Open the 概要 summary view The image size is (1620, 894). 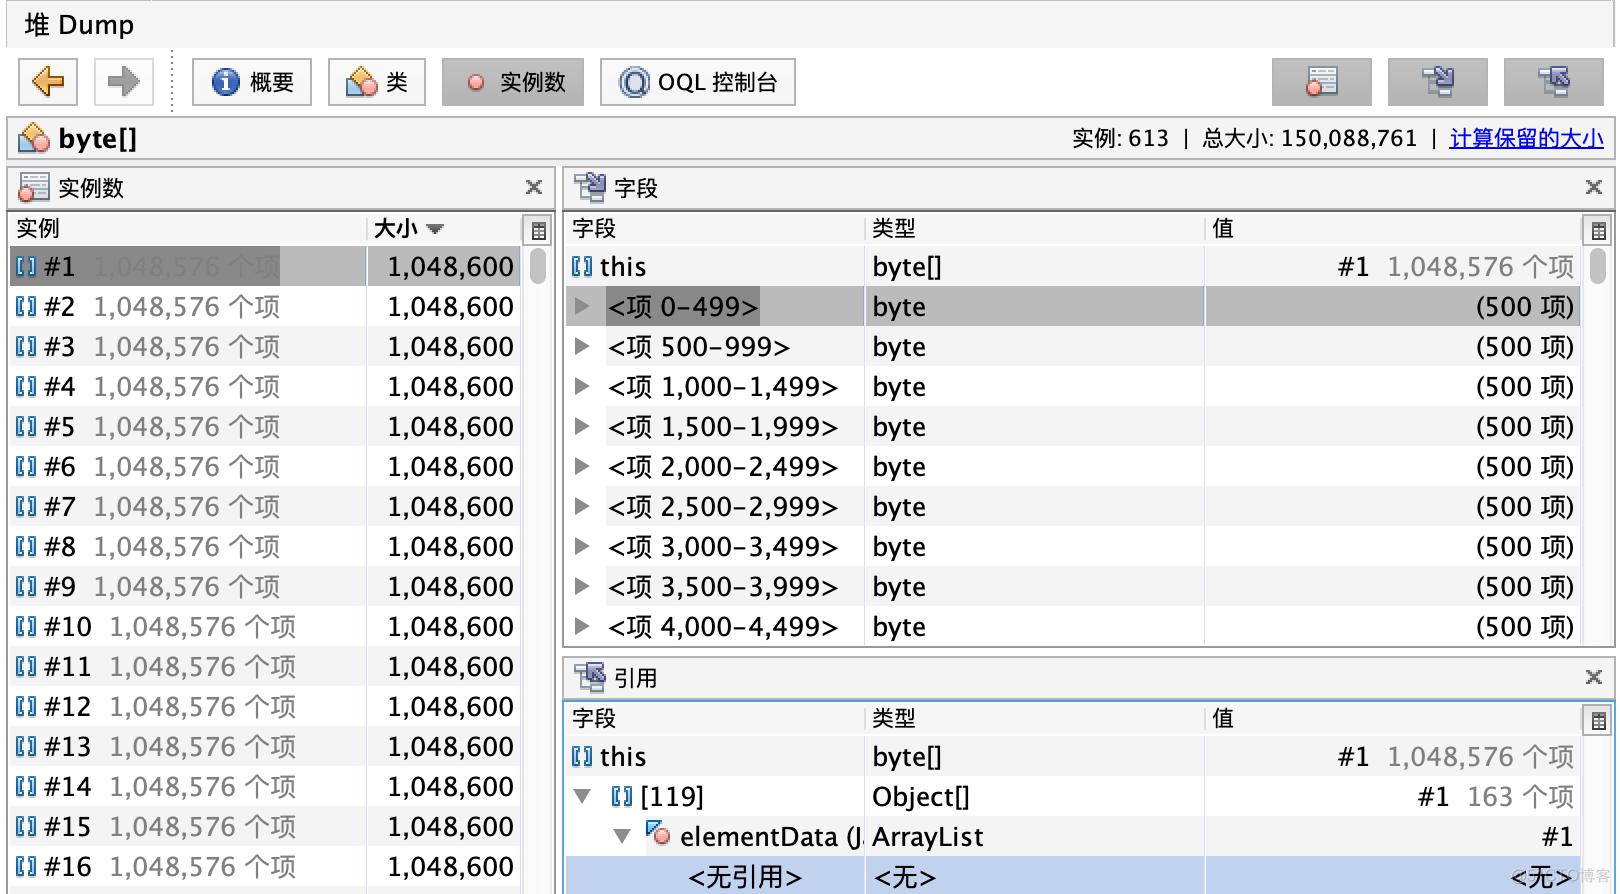tap(252, 82)
